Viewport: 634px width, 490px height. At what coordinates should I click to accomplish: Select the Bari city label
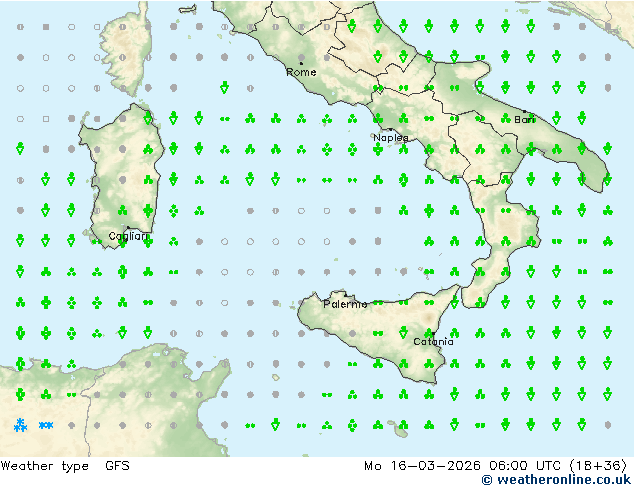click(524, 119)
